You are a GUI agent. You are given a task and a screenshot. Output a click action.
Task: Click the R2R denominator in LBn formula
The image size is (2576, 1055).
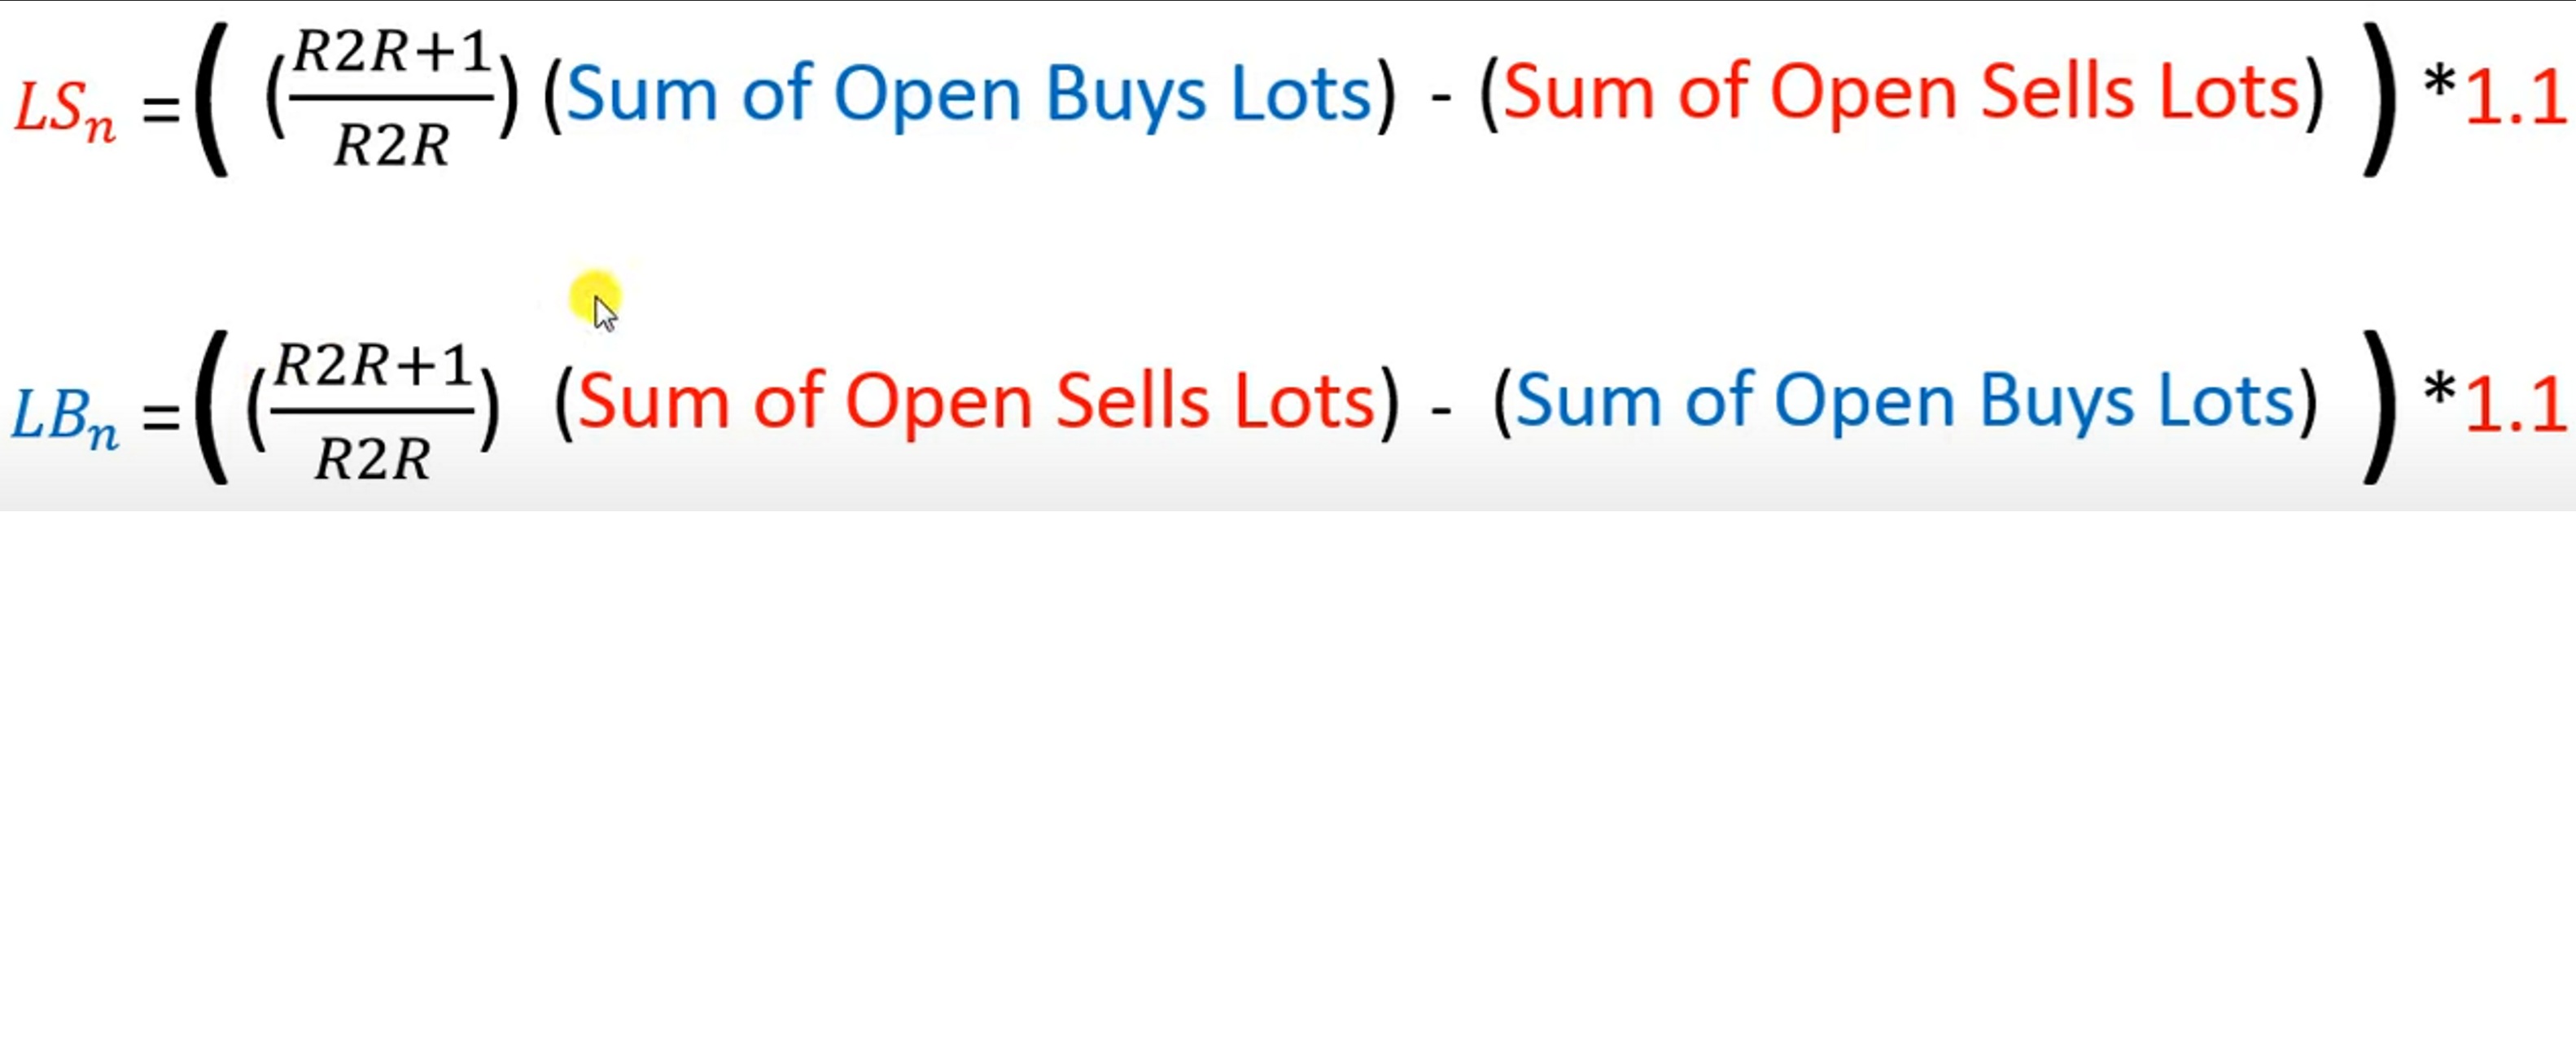372,460
